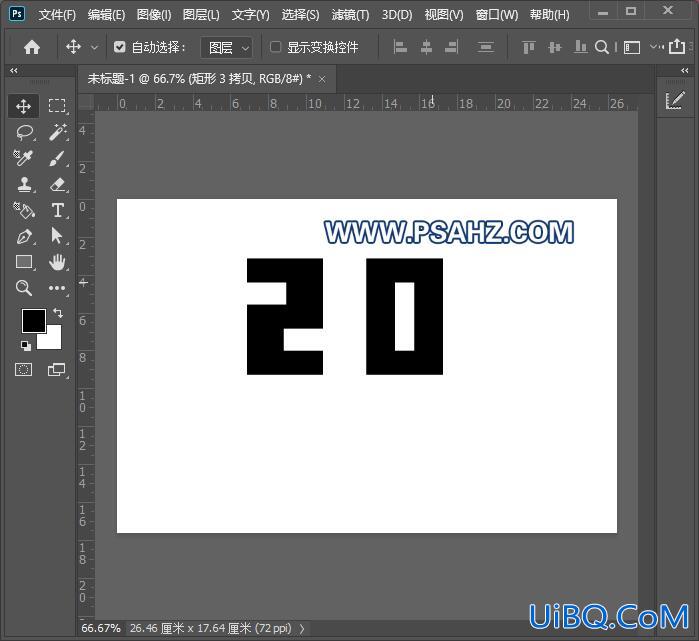Open the 滤镜(T) menu
699x641 pixels.
tap(350, 15)
